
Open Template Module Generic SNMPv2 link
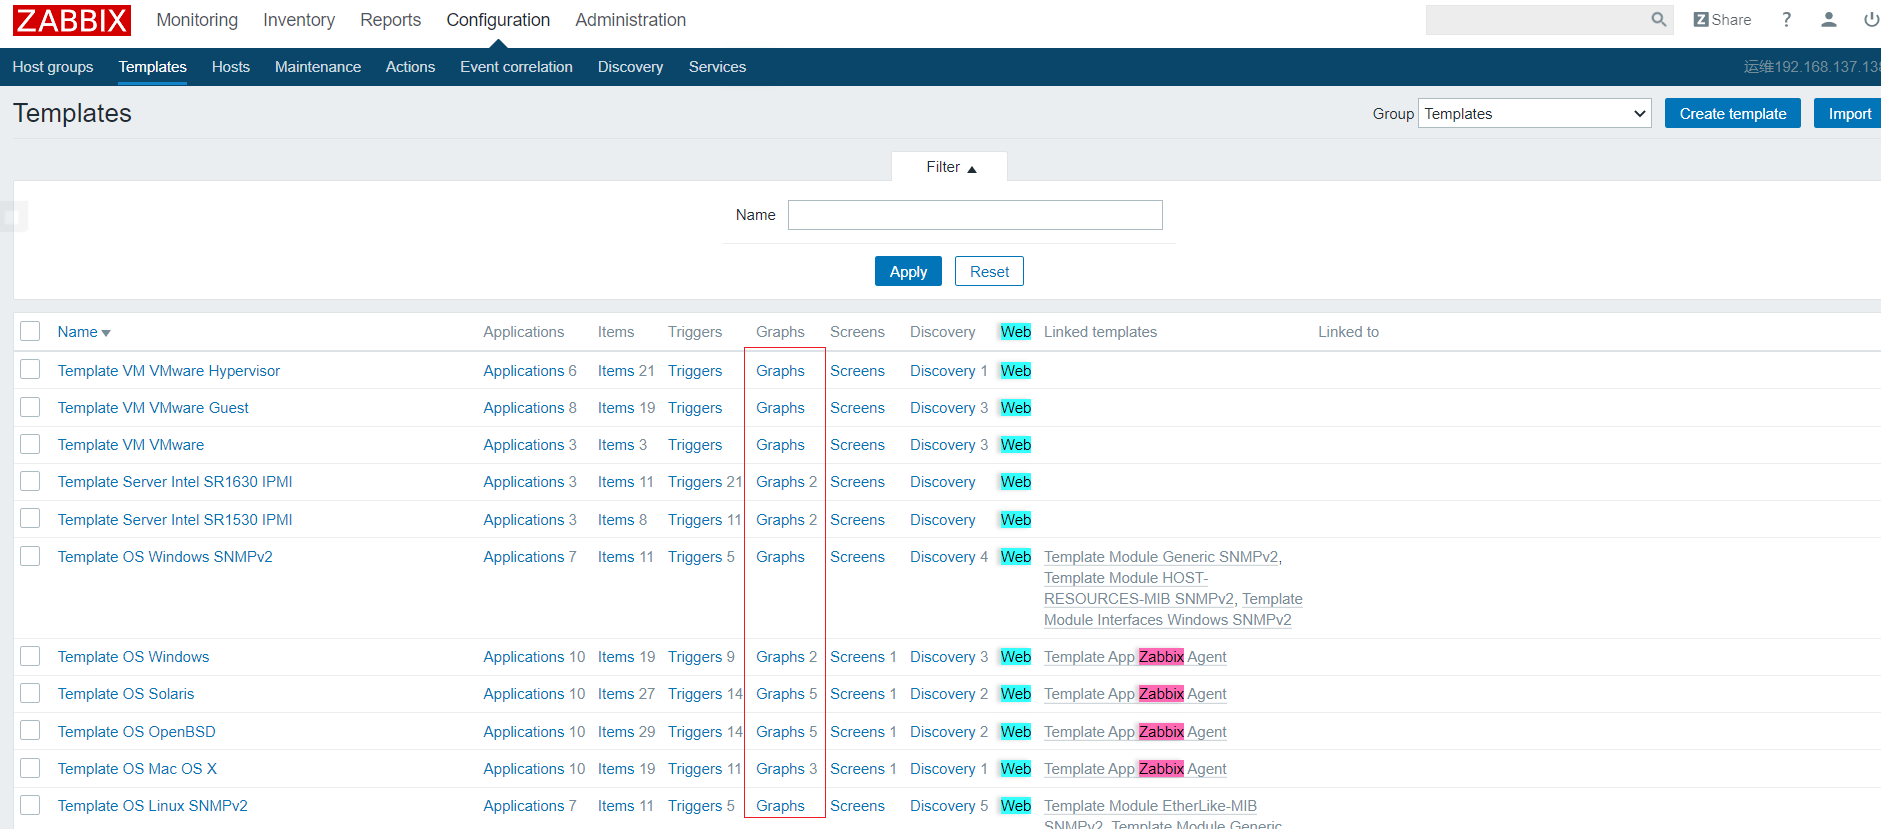(x=1161, y=557)
